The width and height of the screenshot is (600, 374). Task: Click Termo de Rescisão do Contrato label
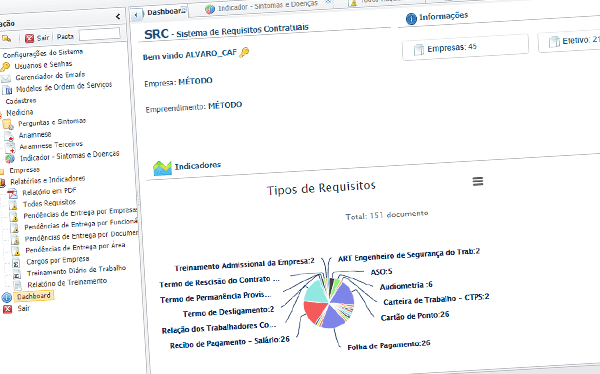click(219, 281)
